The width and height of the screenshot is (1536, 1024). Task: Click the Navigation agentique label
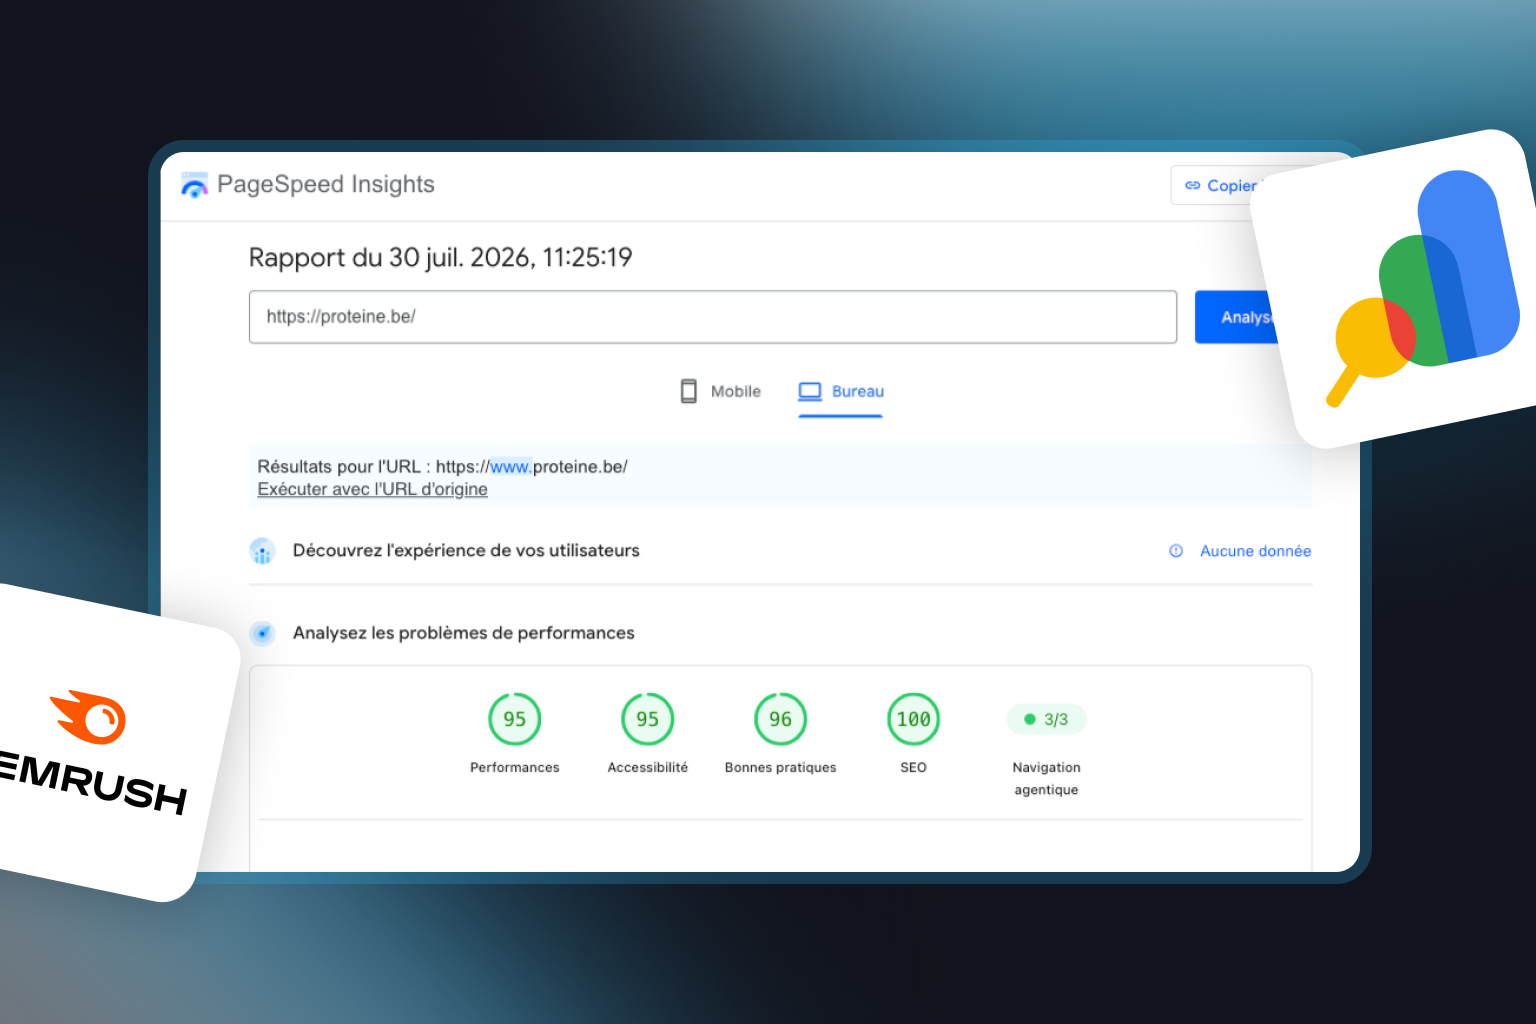tap(1046, 778)
